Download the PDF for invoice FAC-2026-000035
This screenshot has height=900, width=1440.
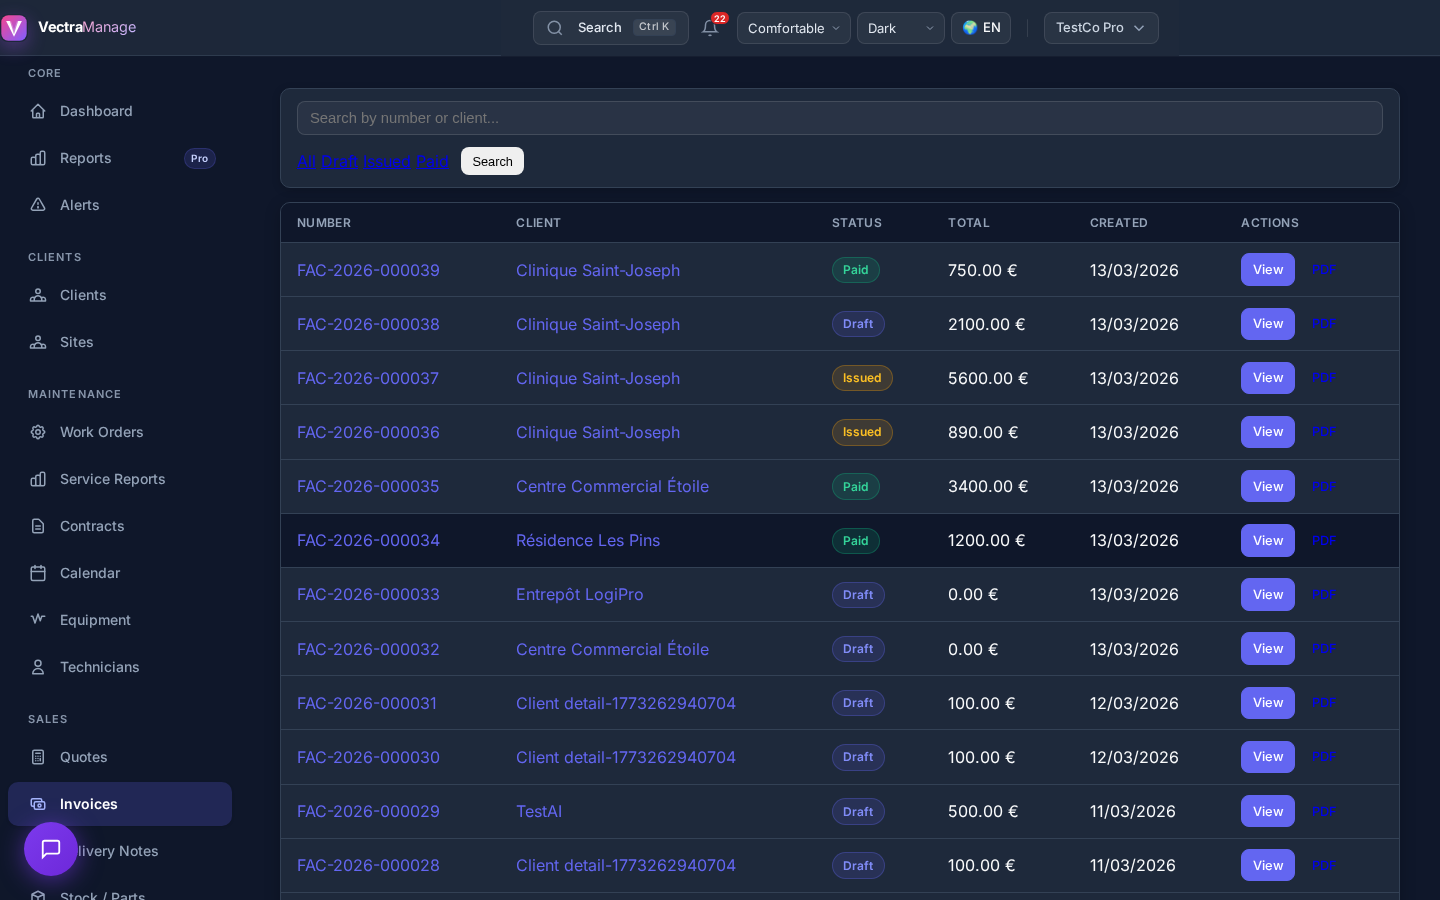click(1324, 487)
